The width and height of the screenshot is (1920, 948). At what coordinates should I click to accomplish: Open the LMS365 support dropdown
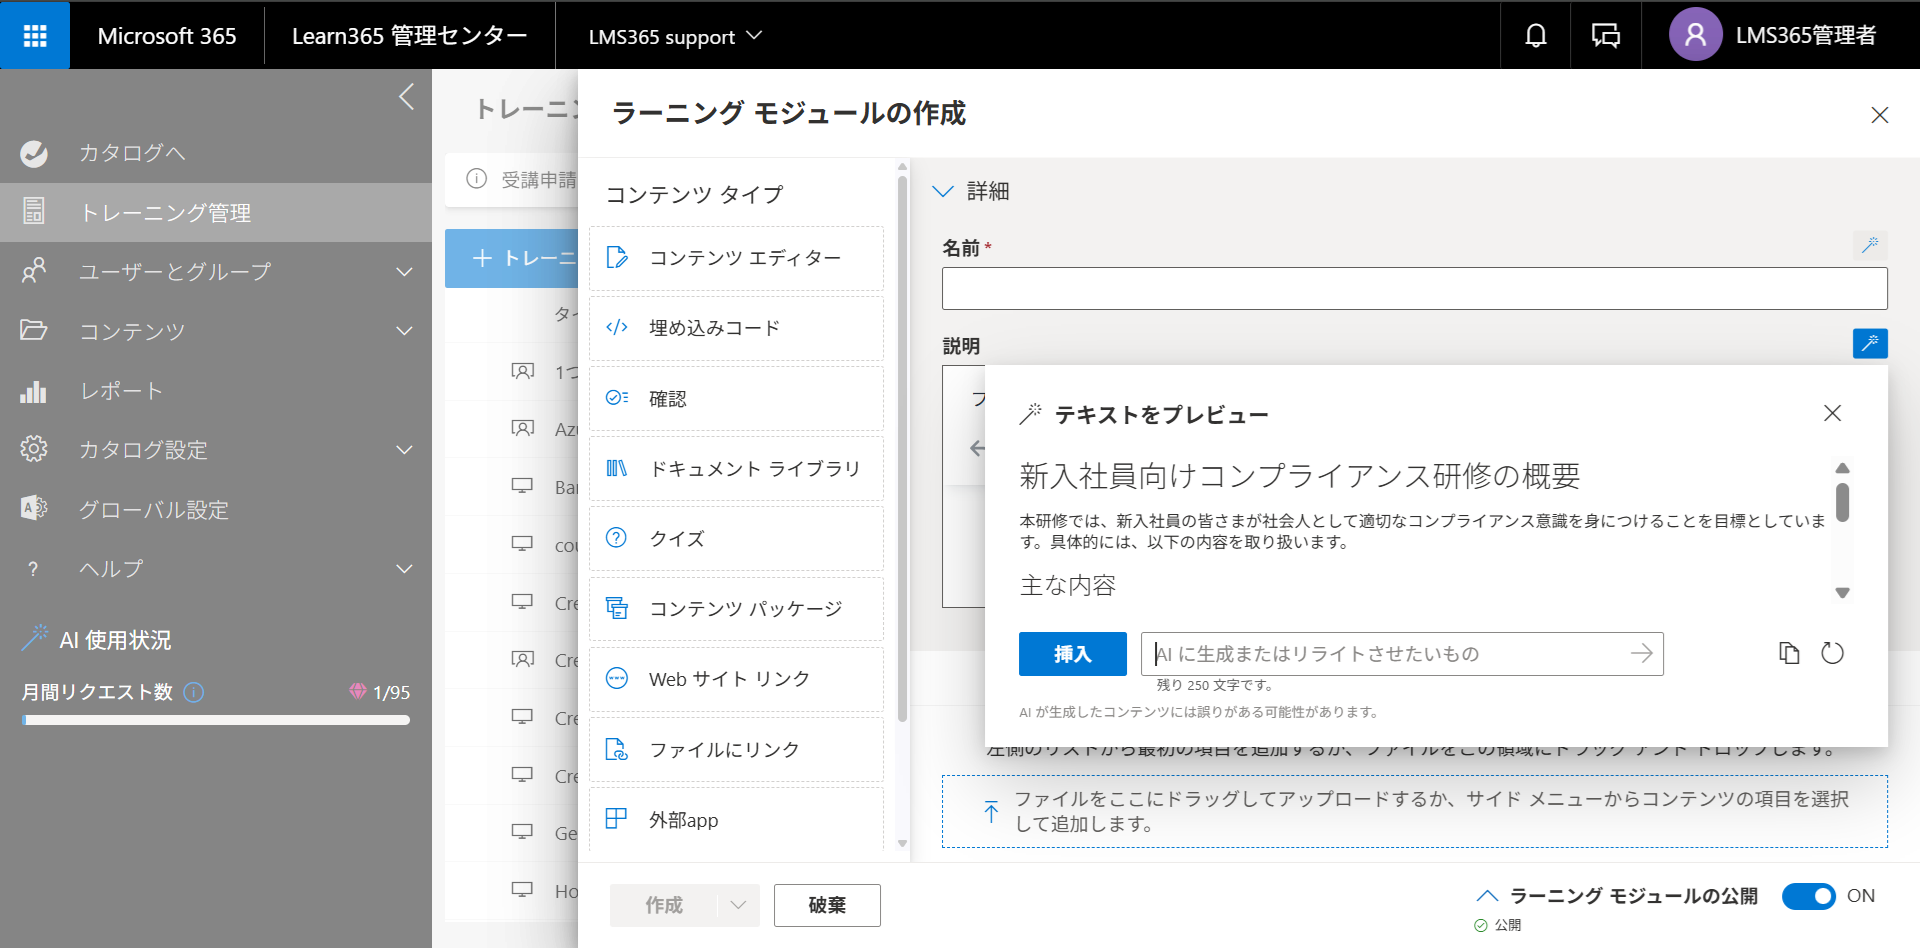[675, 36]
